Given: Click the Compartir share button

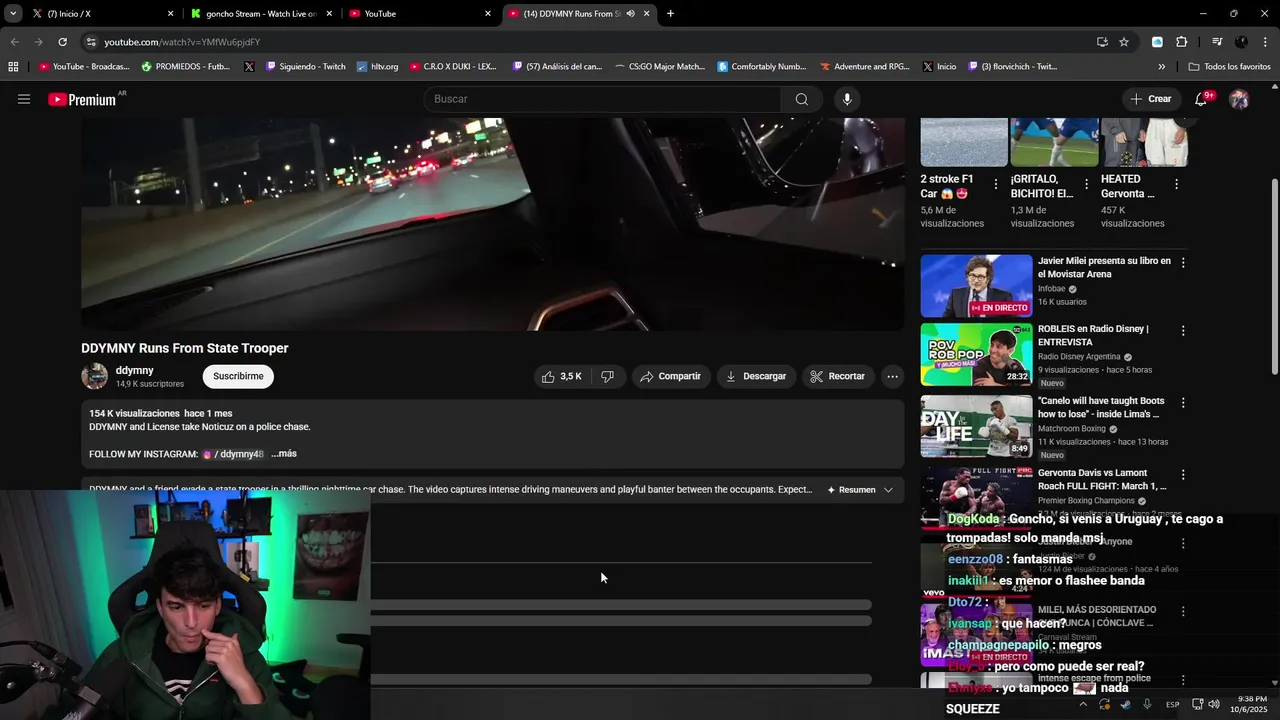Looking at the screenshot, I should [670, 376].
